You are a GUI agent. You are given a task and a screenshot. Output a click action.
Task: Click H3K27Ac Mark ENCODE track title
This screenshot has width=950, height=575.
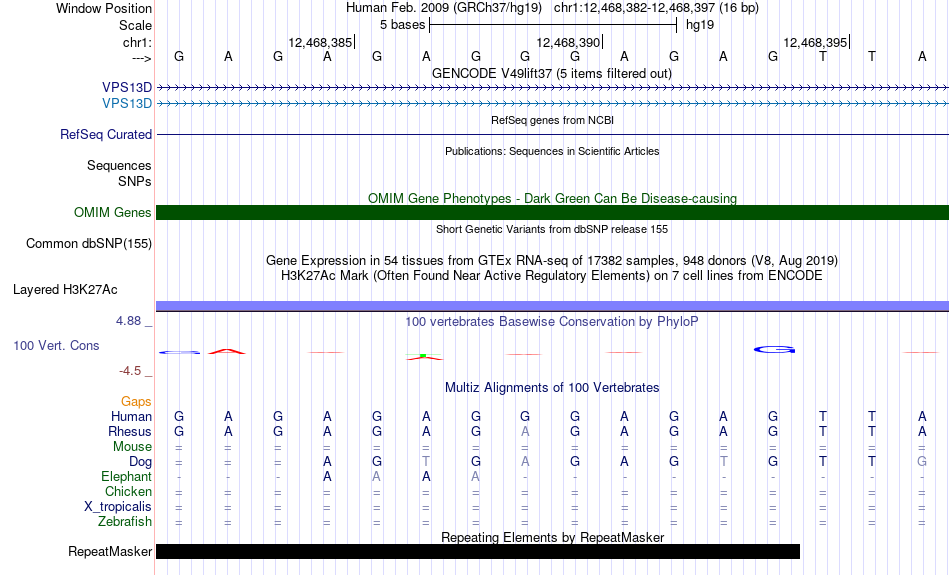(x=552, y=276)
